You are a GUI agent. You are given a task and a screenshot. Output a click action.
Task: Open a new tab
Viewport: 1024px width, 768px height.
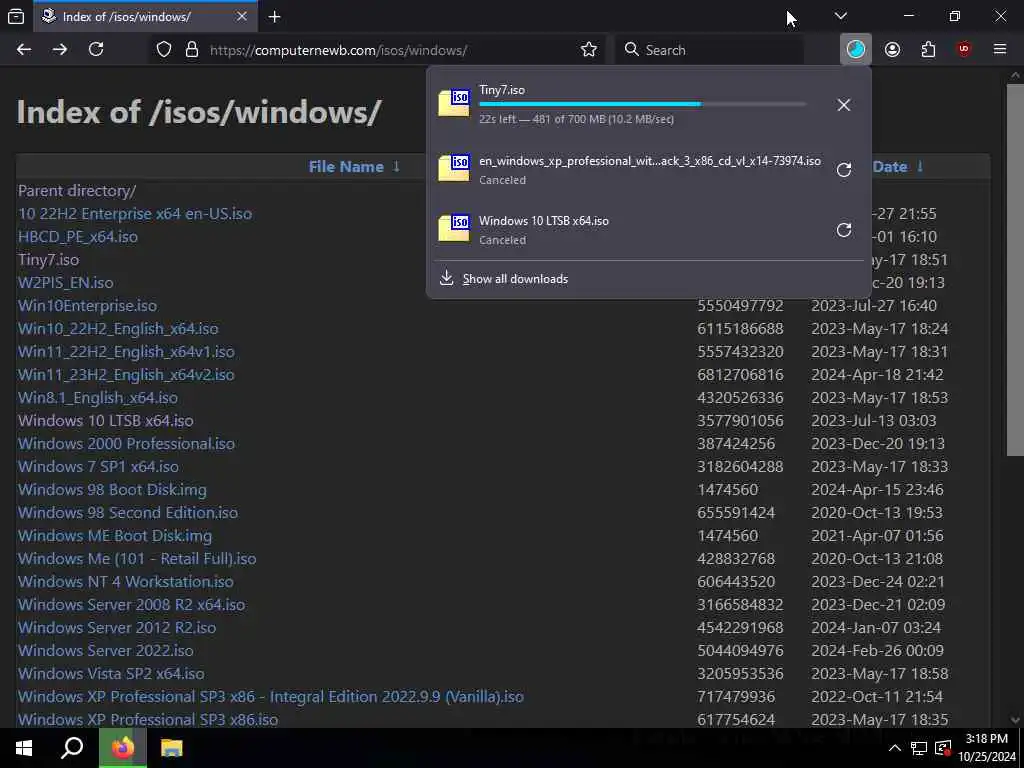coord(274,17)
